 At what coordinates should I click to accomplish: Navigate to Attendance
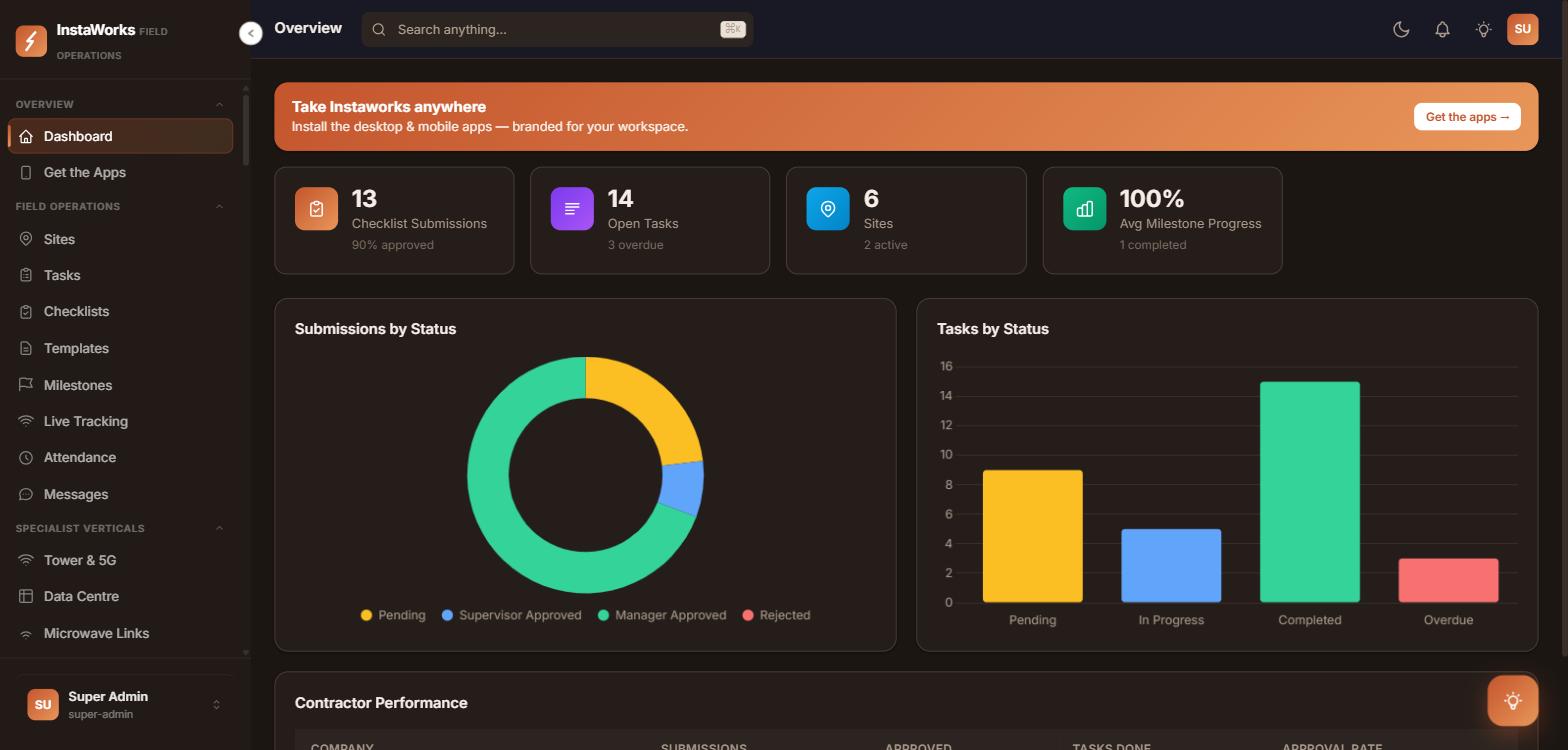(121, 457)
